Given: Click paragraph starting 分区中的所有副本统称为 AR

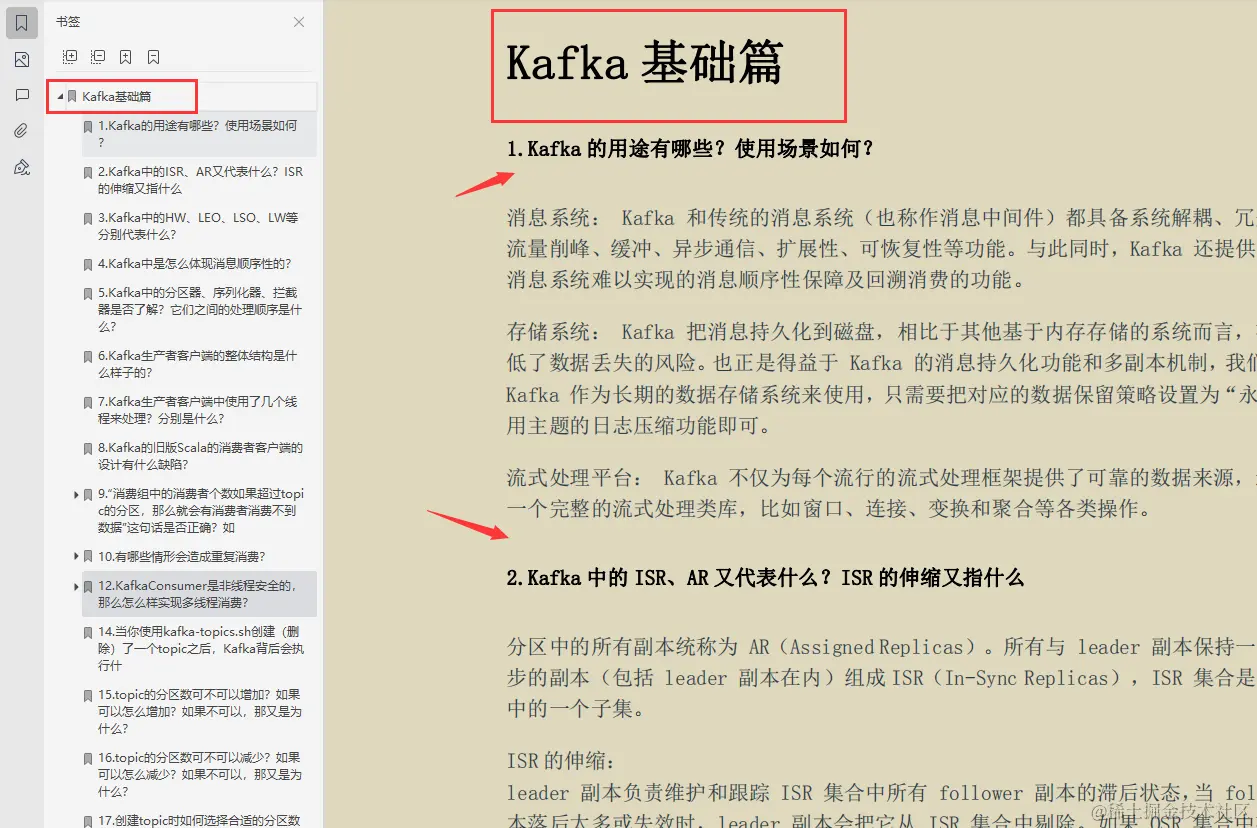Looking at the screenshot, I should (x=882, y=678).
